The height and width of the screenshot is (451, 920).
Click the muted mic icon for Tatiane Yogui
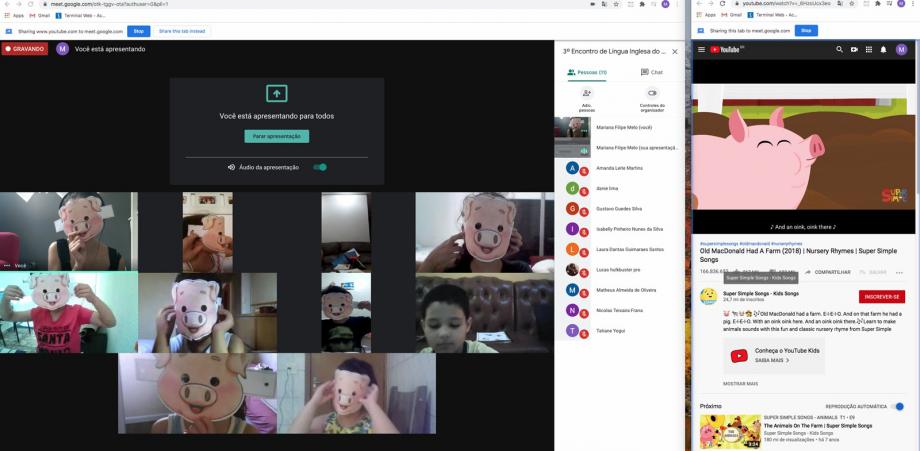pos(584,334)
